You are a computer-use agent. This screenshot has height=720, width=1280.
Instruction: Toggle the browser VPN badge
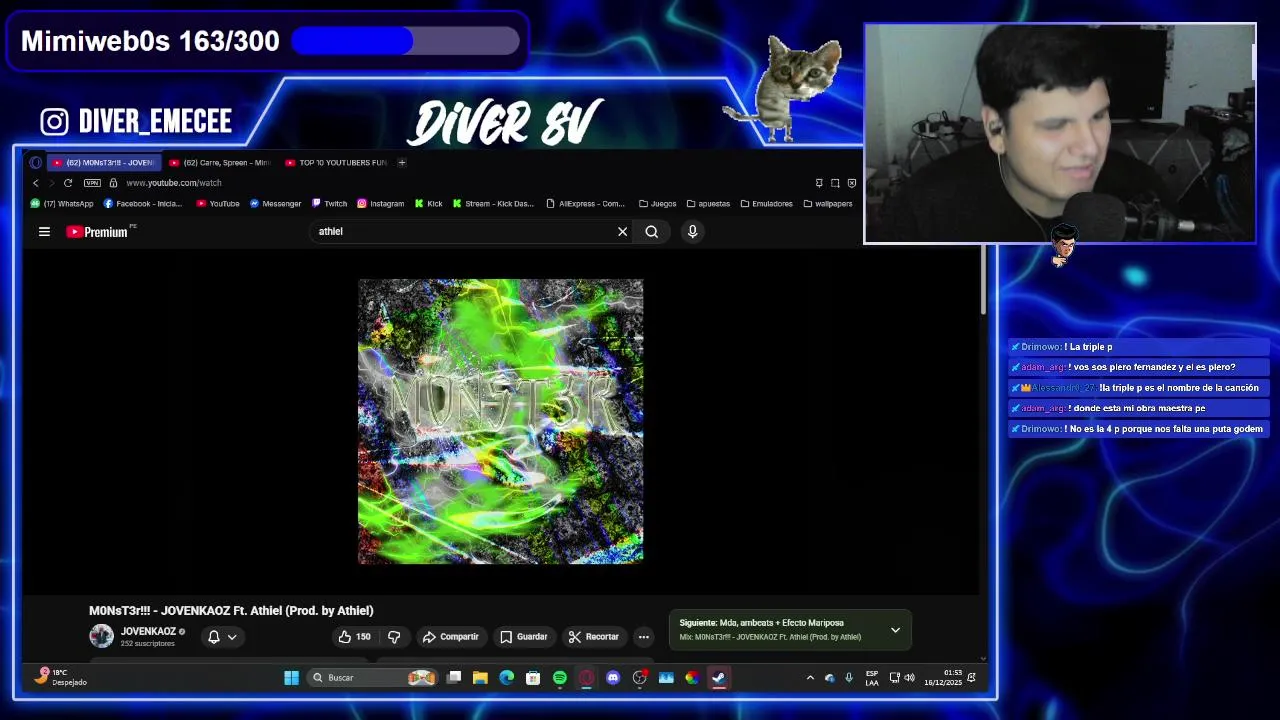pyautogui.click(x=92, y=183)
